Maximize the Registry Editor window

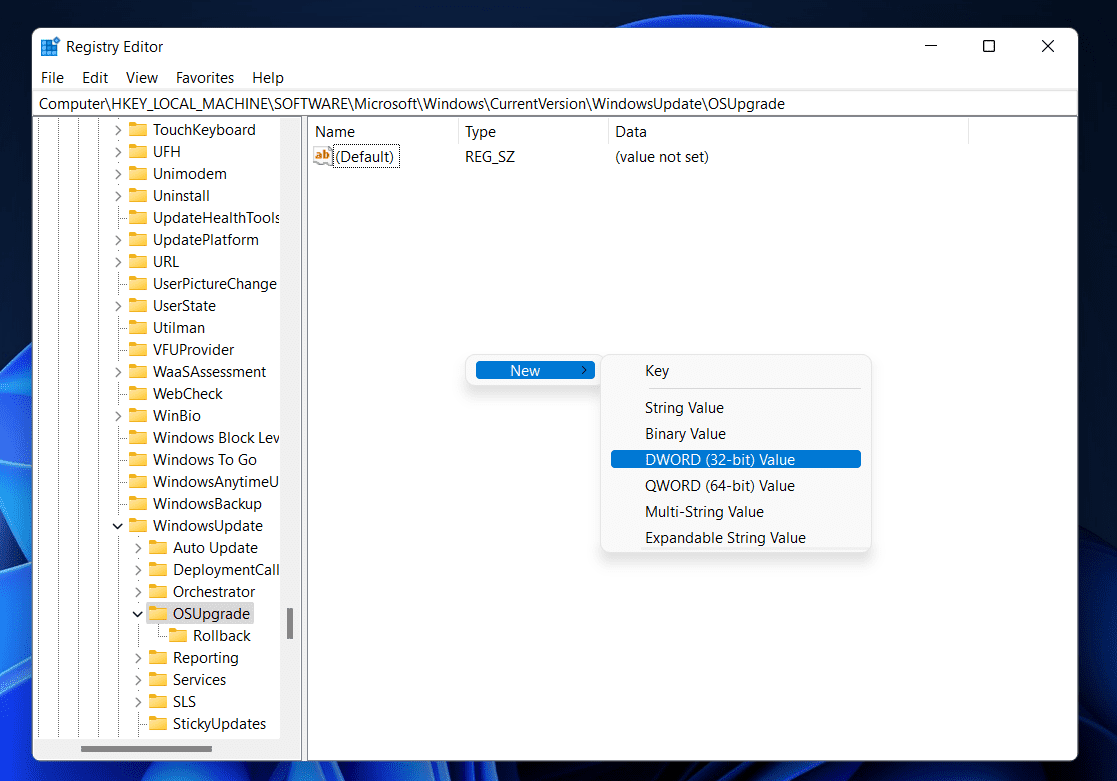(989, 46)
